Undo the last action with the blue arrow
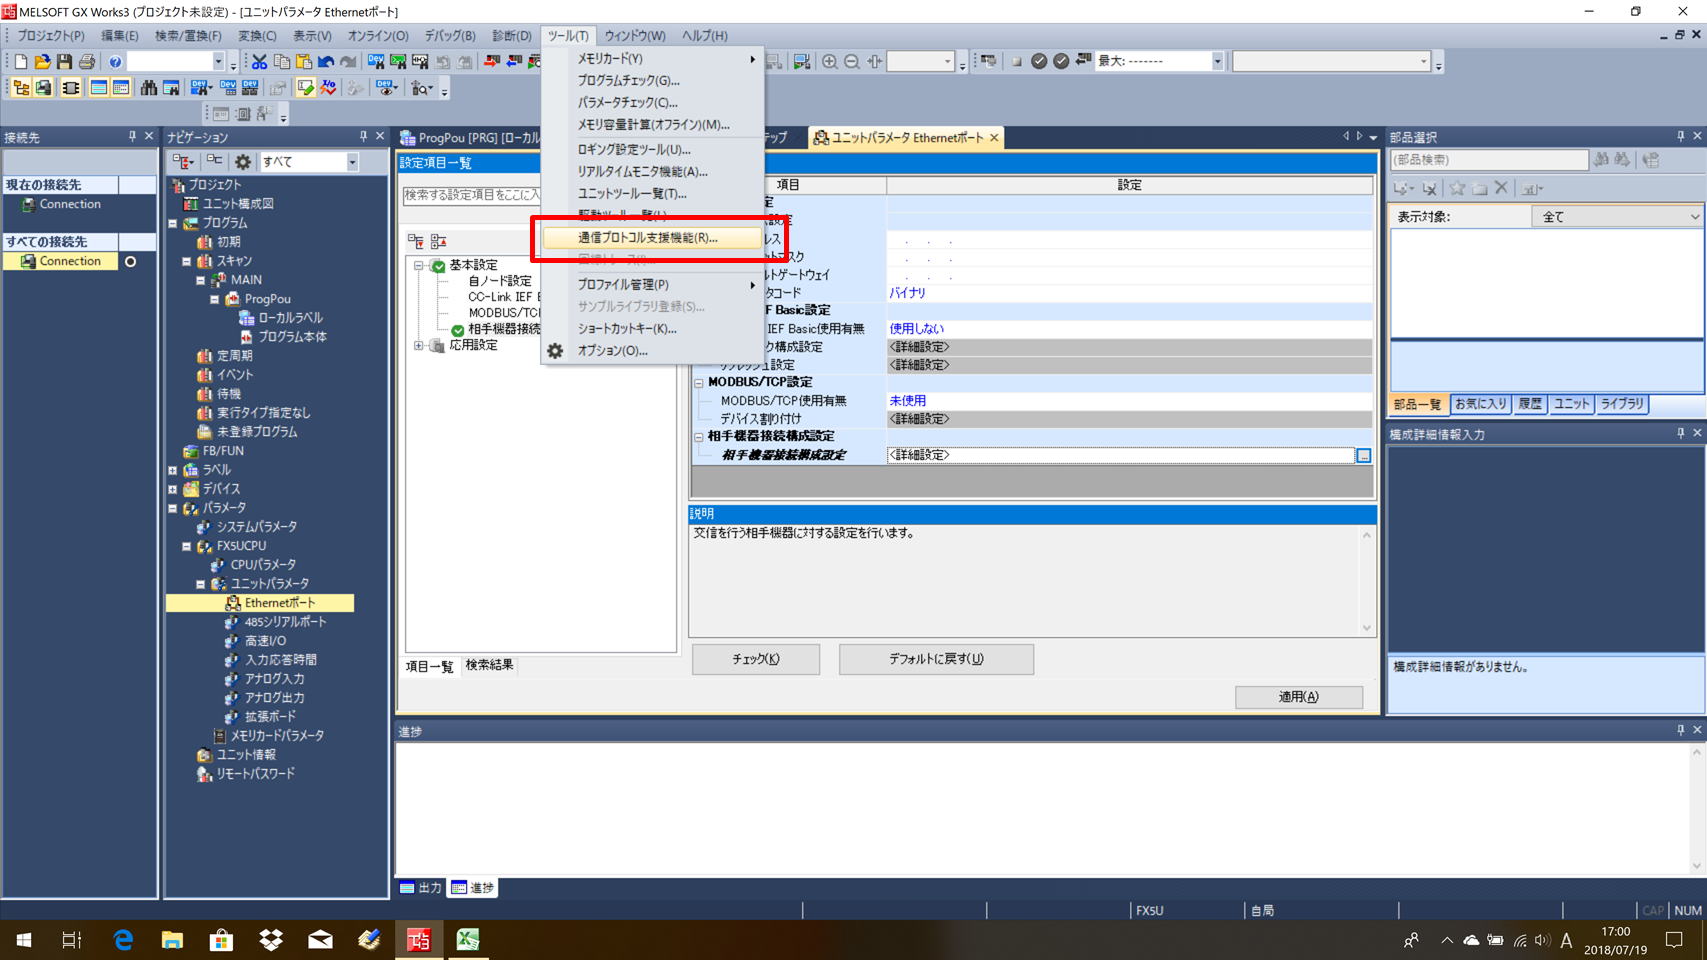Image resolution: width=1707 pixels, height=960 pixels. point(326,62)
